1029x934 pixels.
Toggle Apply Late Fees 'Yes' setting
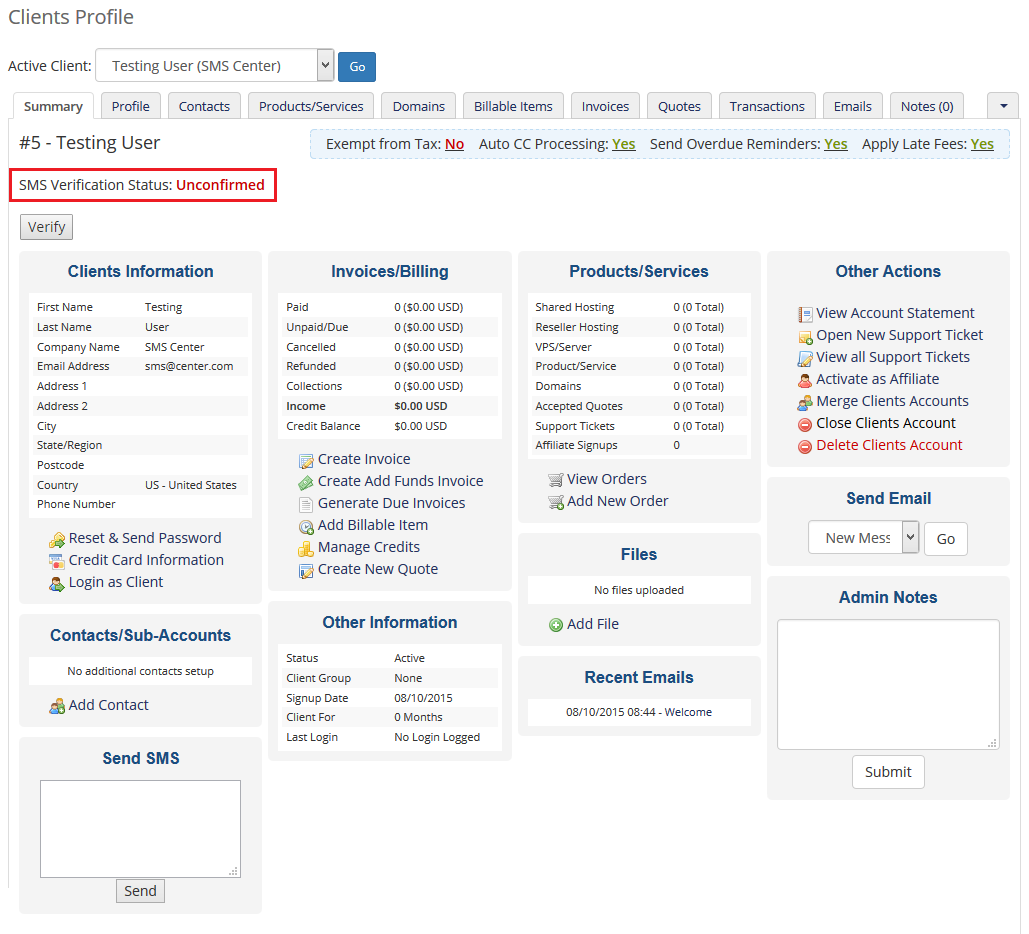click(x=982, y=144)
